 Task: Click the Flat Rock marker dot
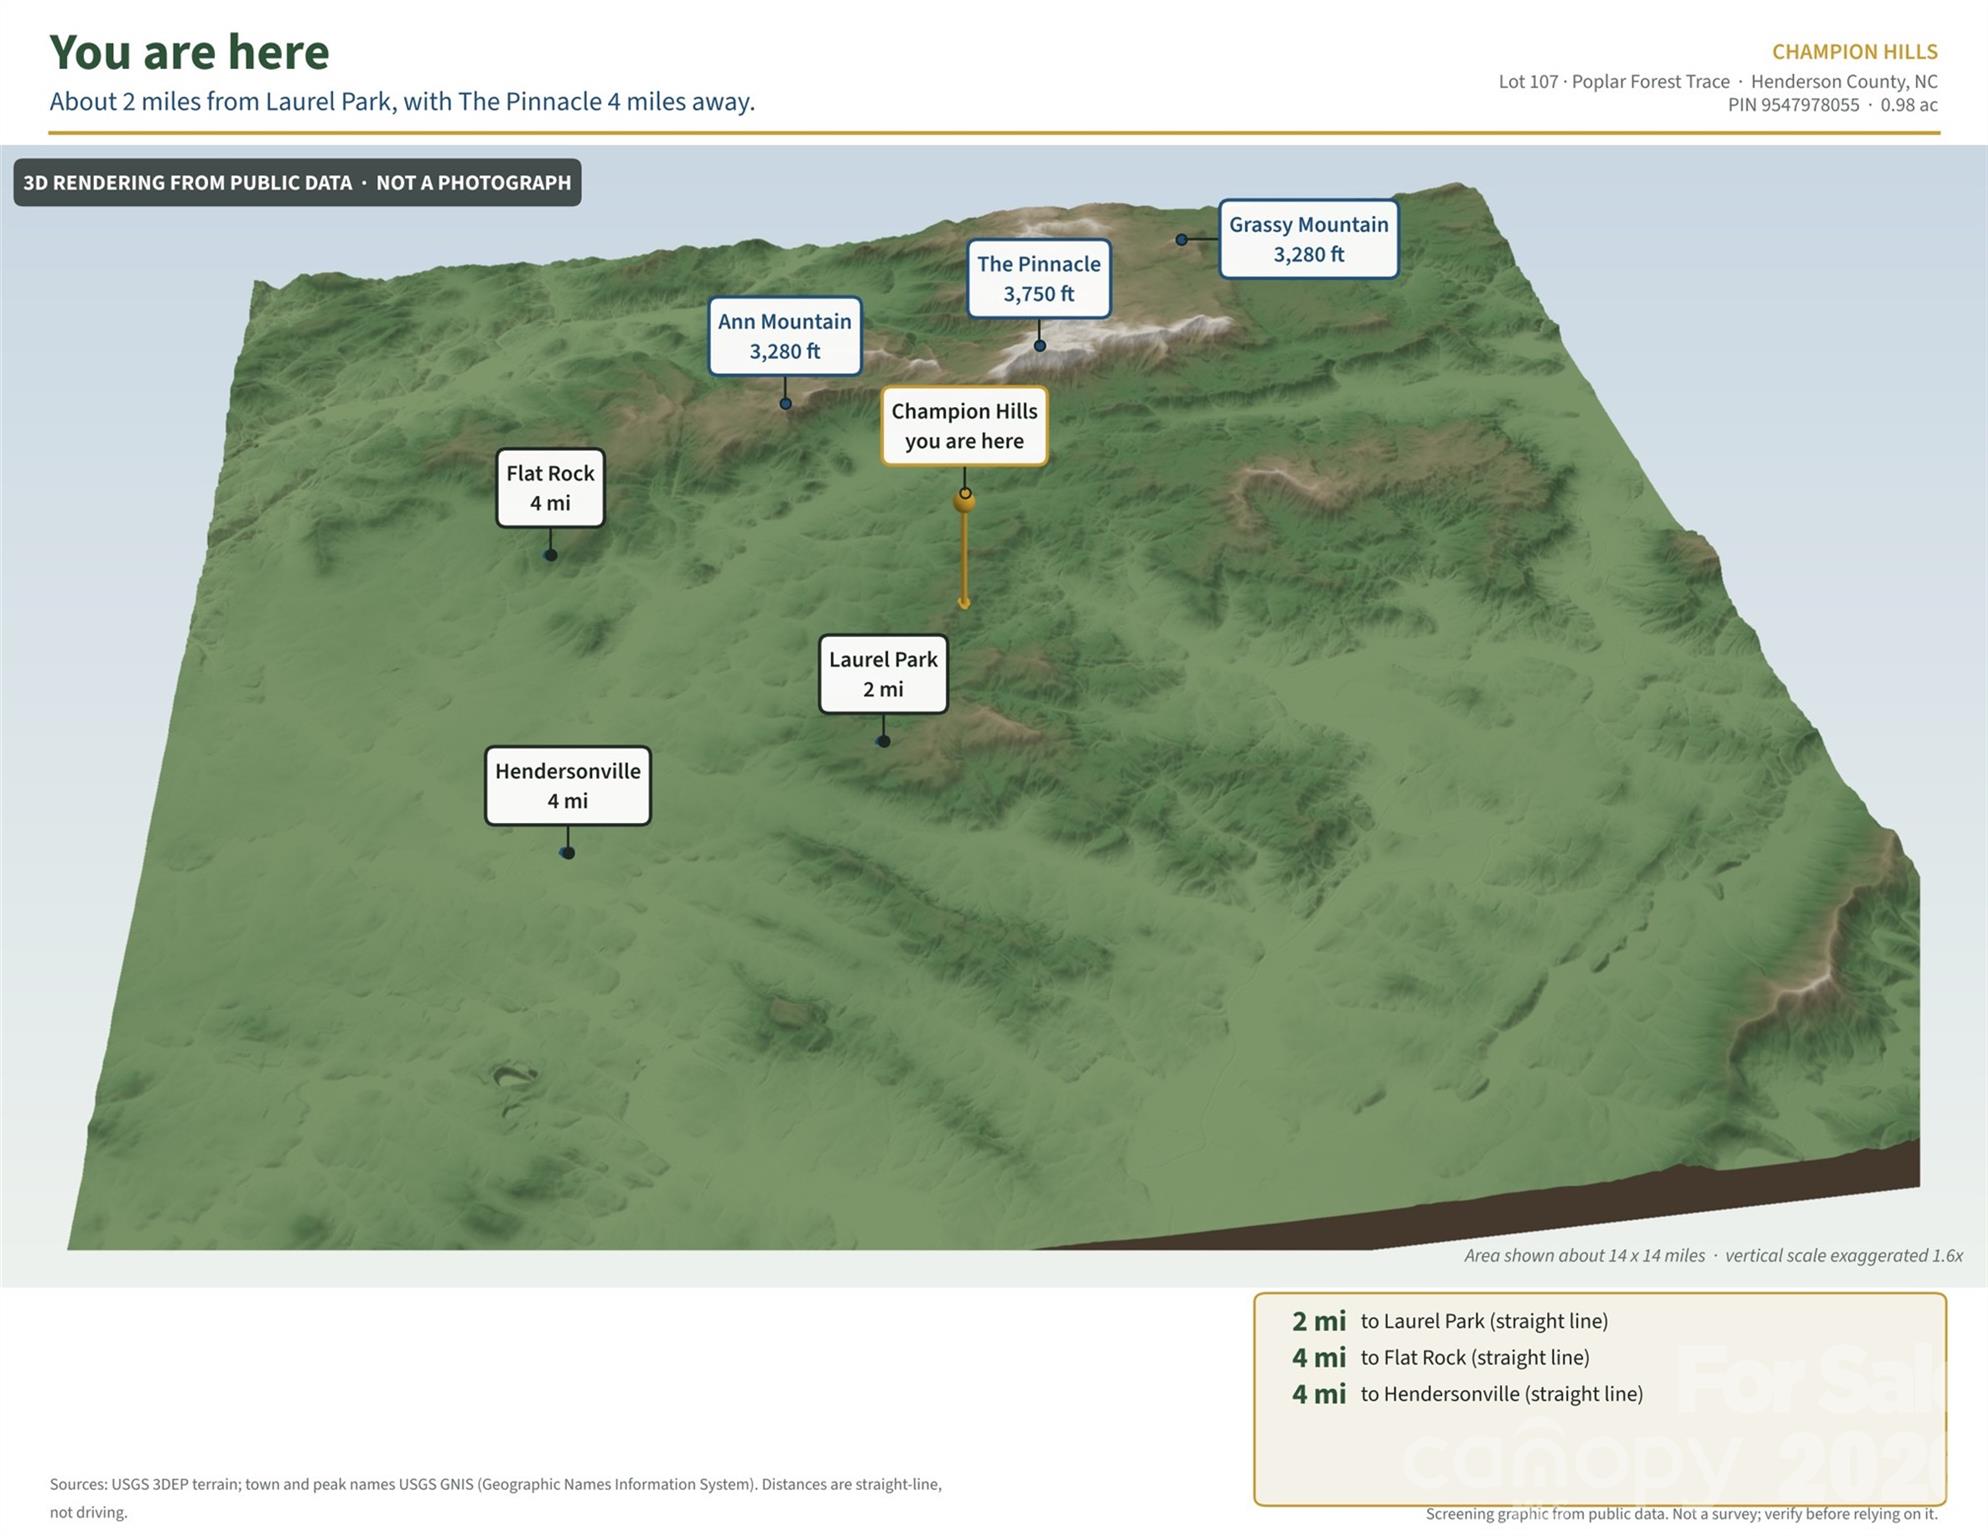click(x=550, y=555)
